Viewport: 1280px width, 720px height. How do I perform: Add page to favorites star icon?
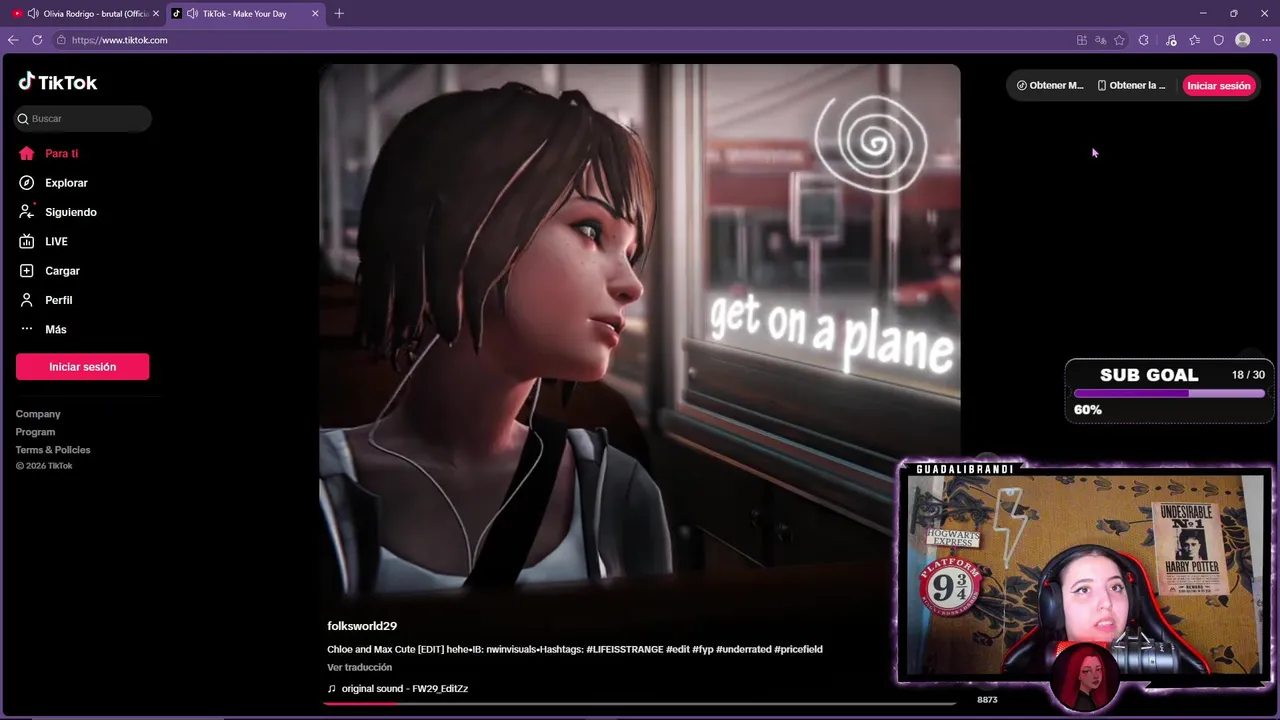pos(1119,40)
